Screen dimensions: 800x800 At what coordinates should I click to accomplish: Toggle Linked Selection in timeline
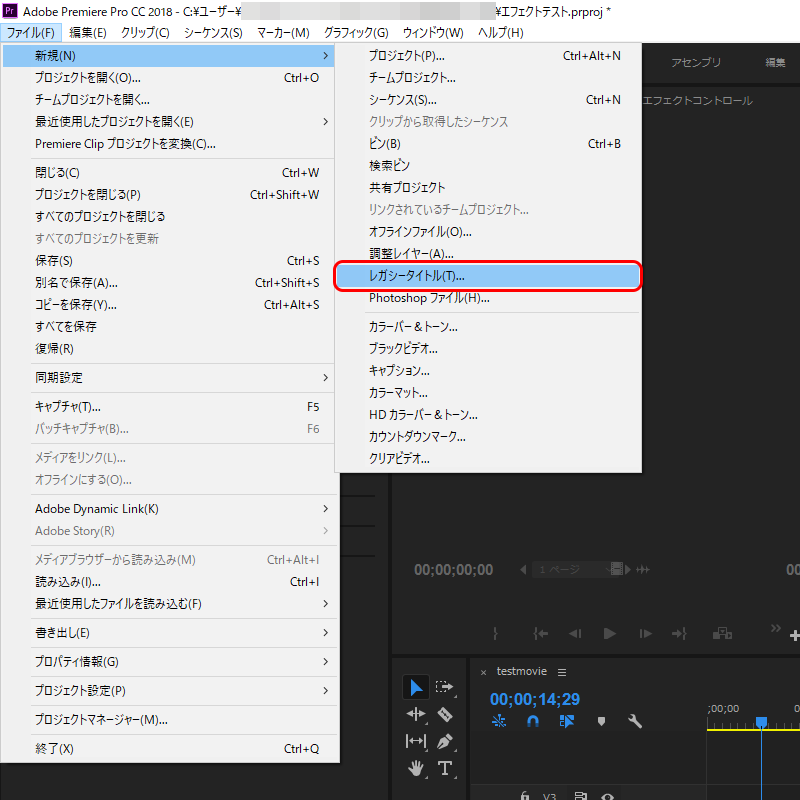click(x=567, y=721)
